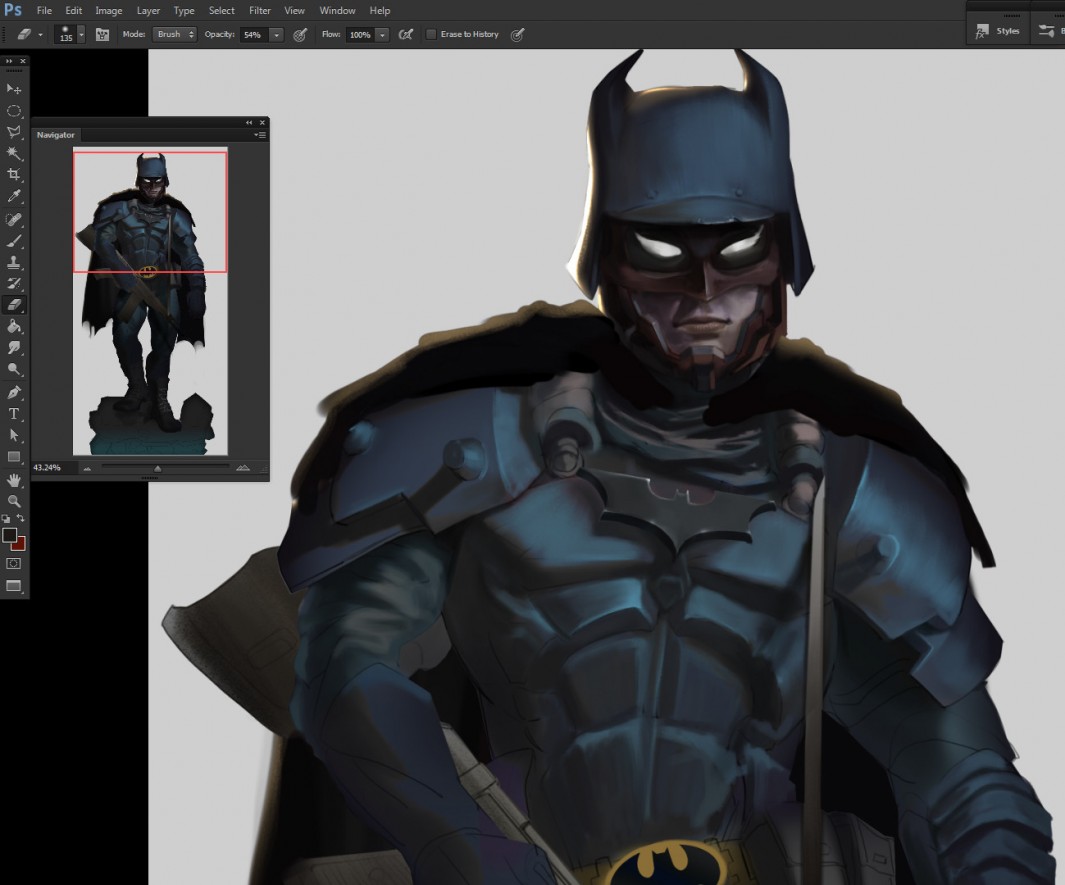The height and width of the screenshot is (885, 1065).
Task: Collapse the Navigator panel to icons
Action: click(x=249, y=123)
